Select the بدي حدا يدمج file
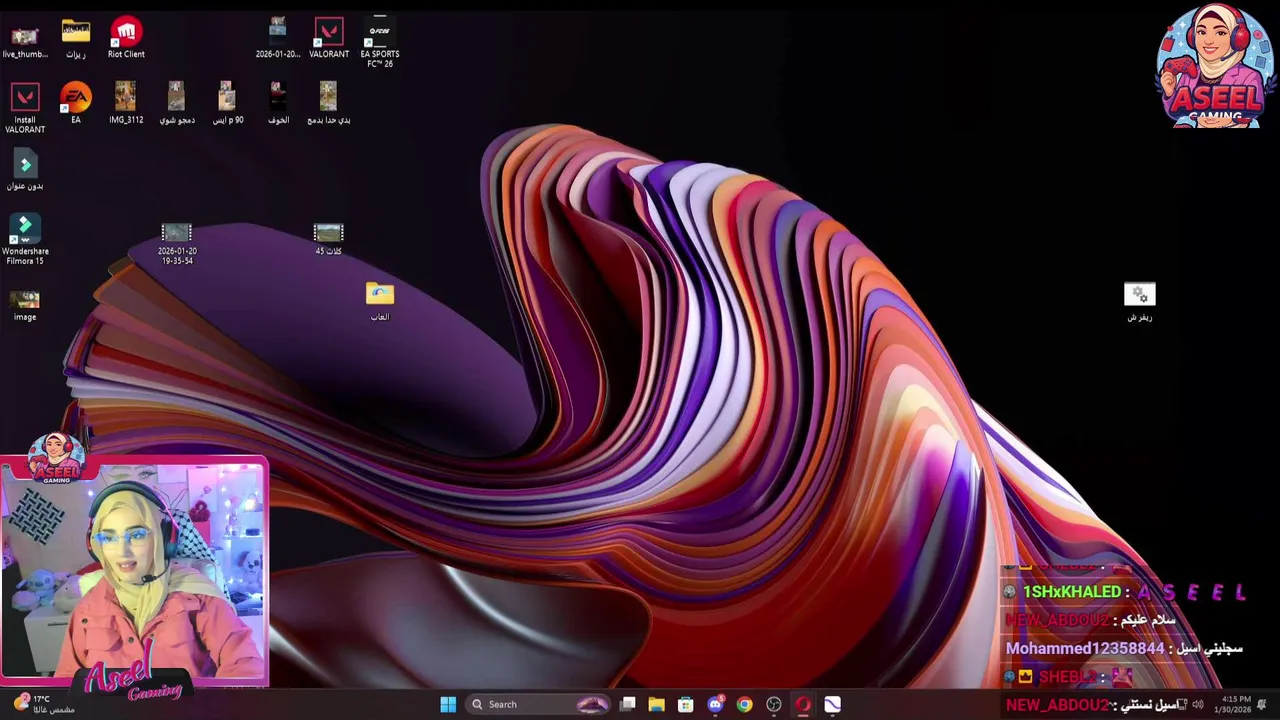1280x720 pixels. click(x=328, y=104)
